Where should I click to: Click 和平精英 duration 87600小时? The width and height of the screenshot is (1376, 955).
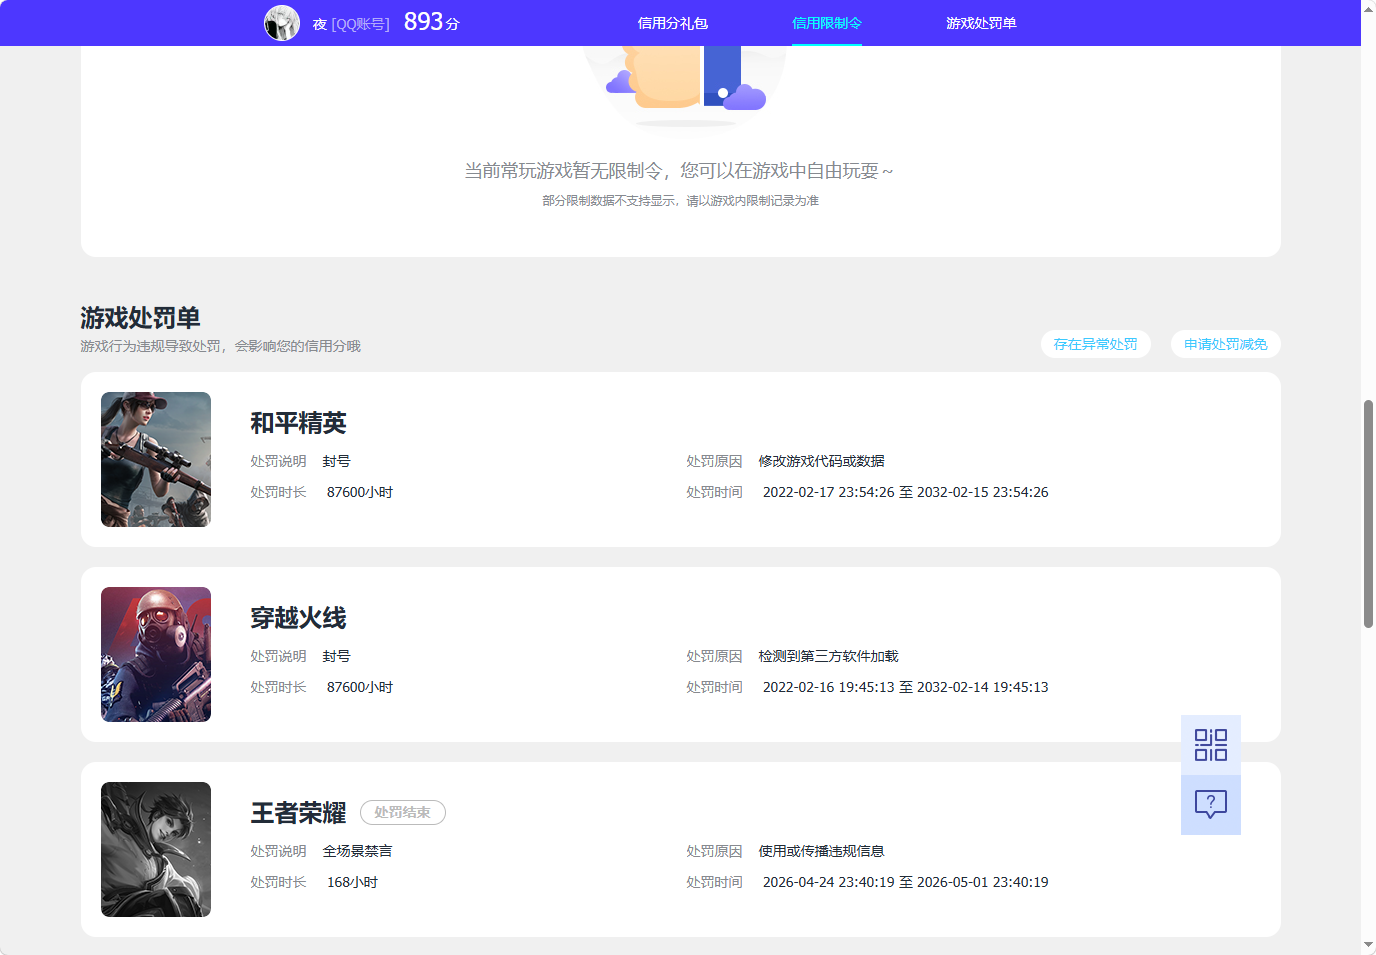(x=360, y=492)
